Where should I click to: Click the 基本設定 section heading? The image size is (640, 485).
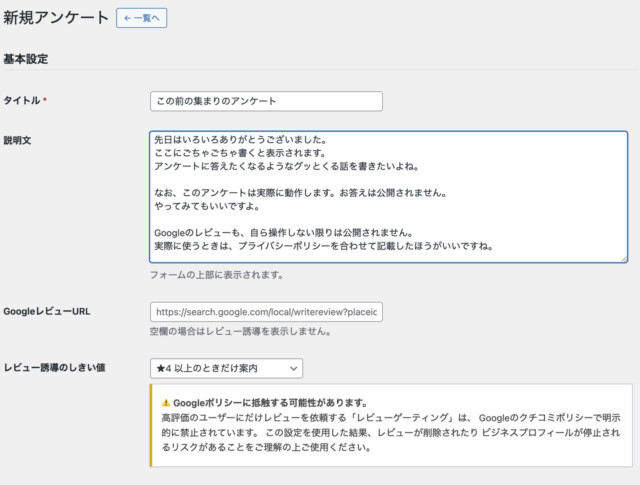click(x=26, y=59)
